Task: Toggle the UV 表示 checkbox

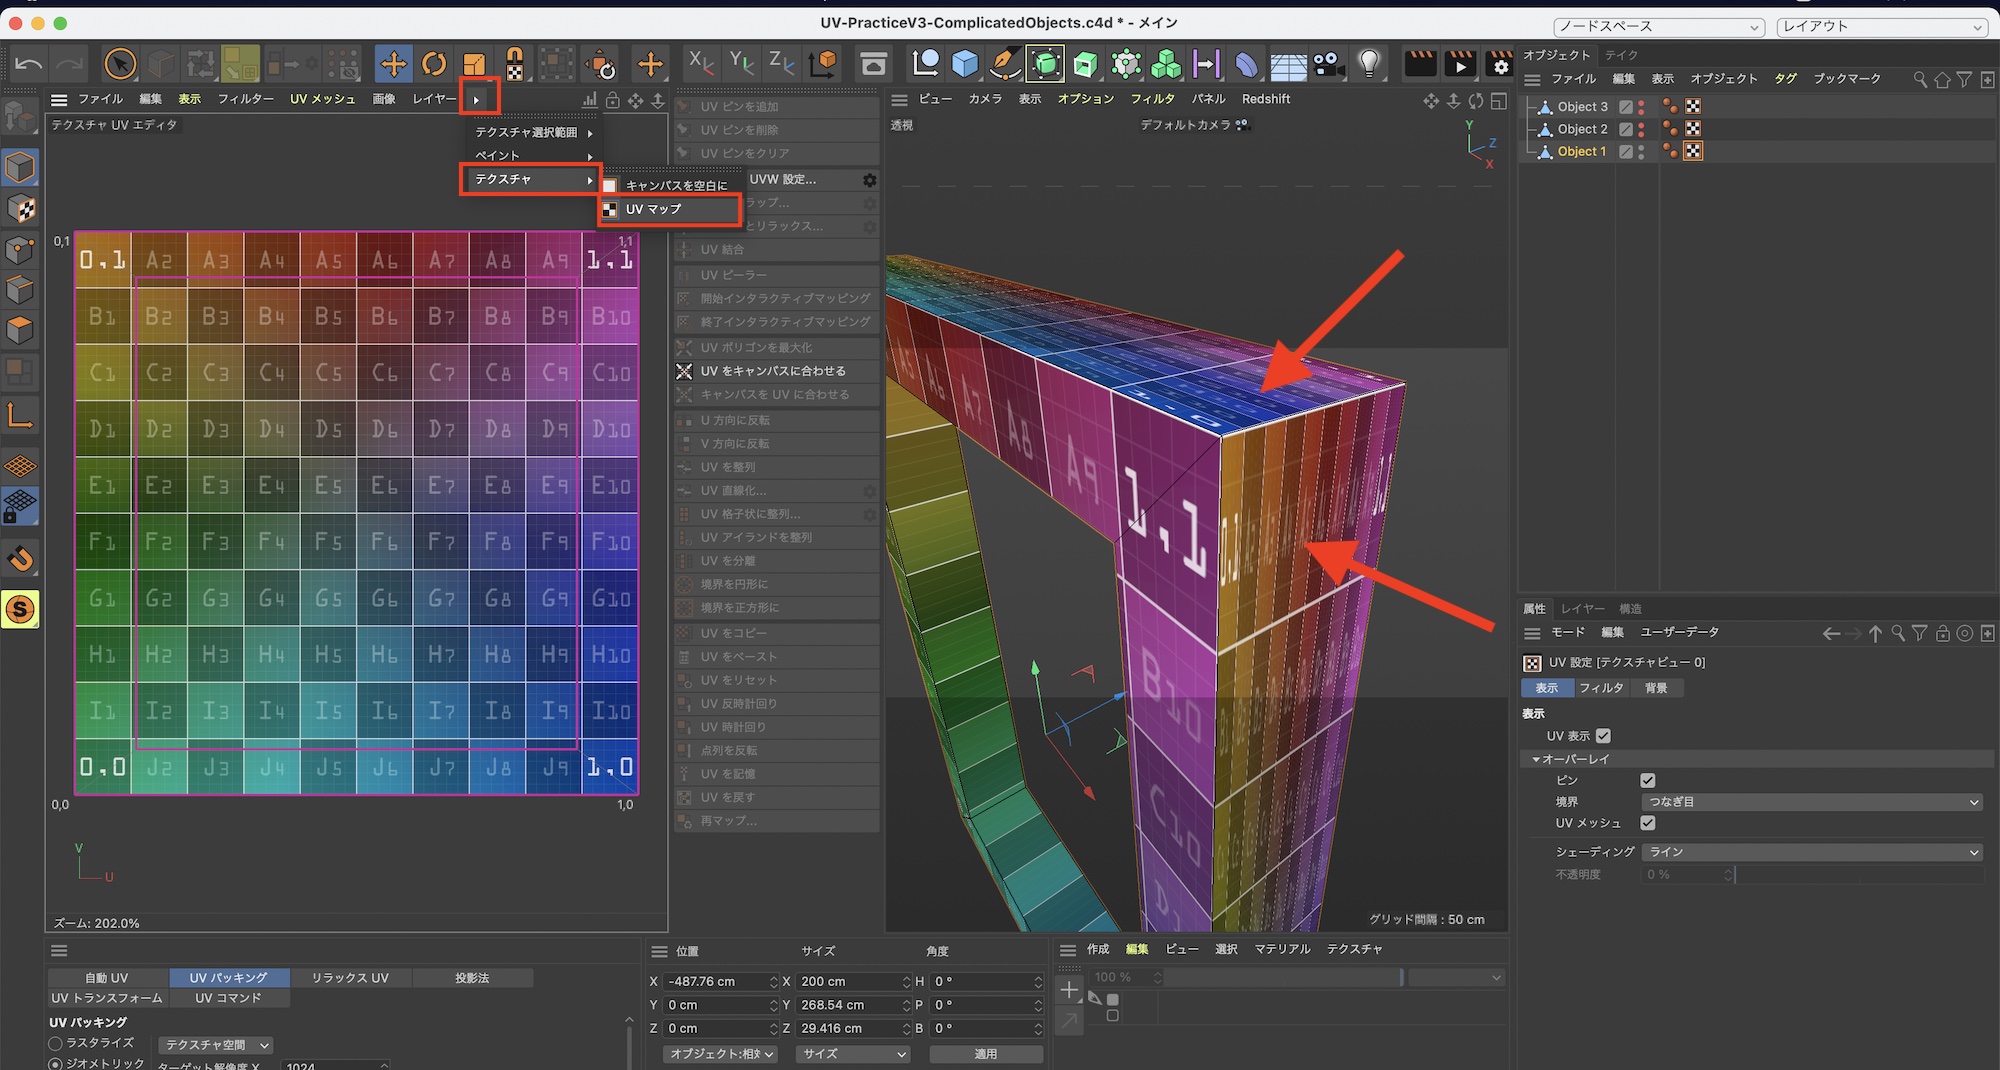Action: click(x=1604, y=736)
